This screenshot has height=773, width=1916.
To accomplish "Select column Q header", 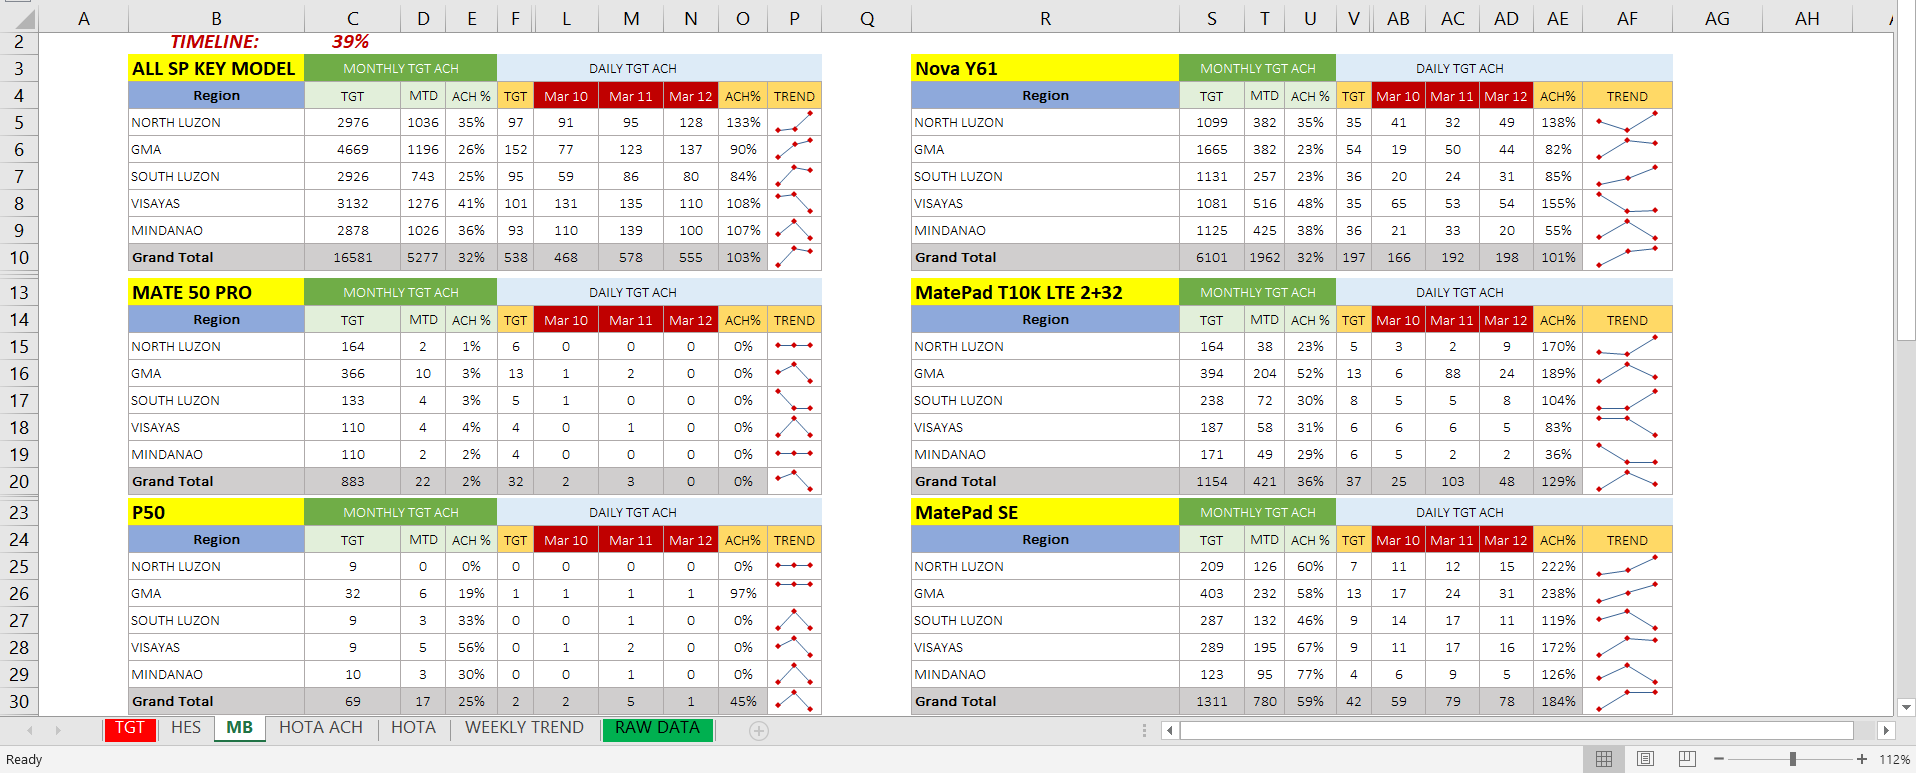I will click(x=867, y=19).
